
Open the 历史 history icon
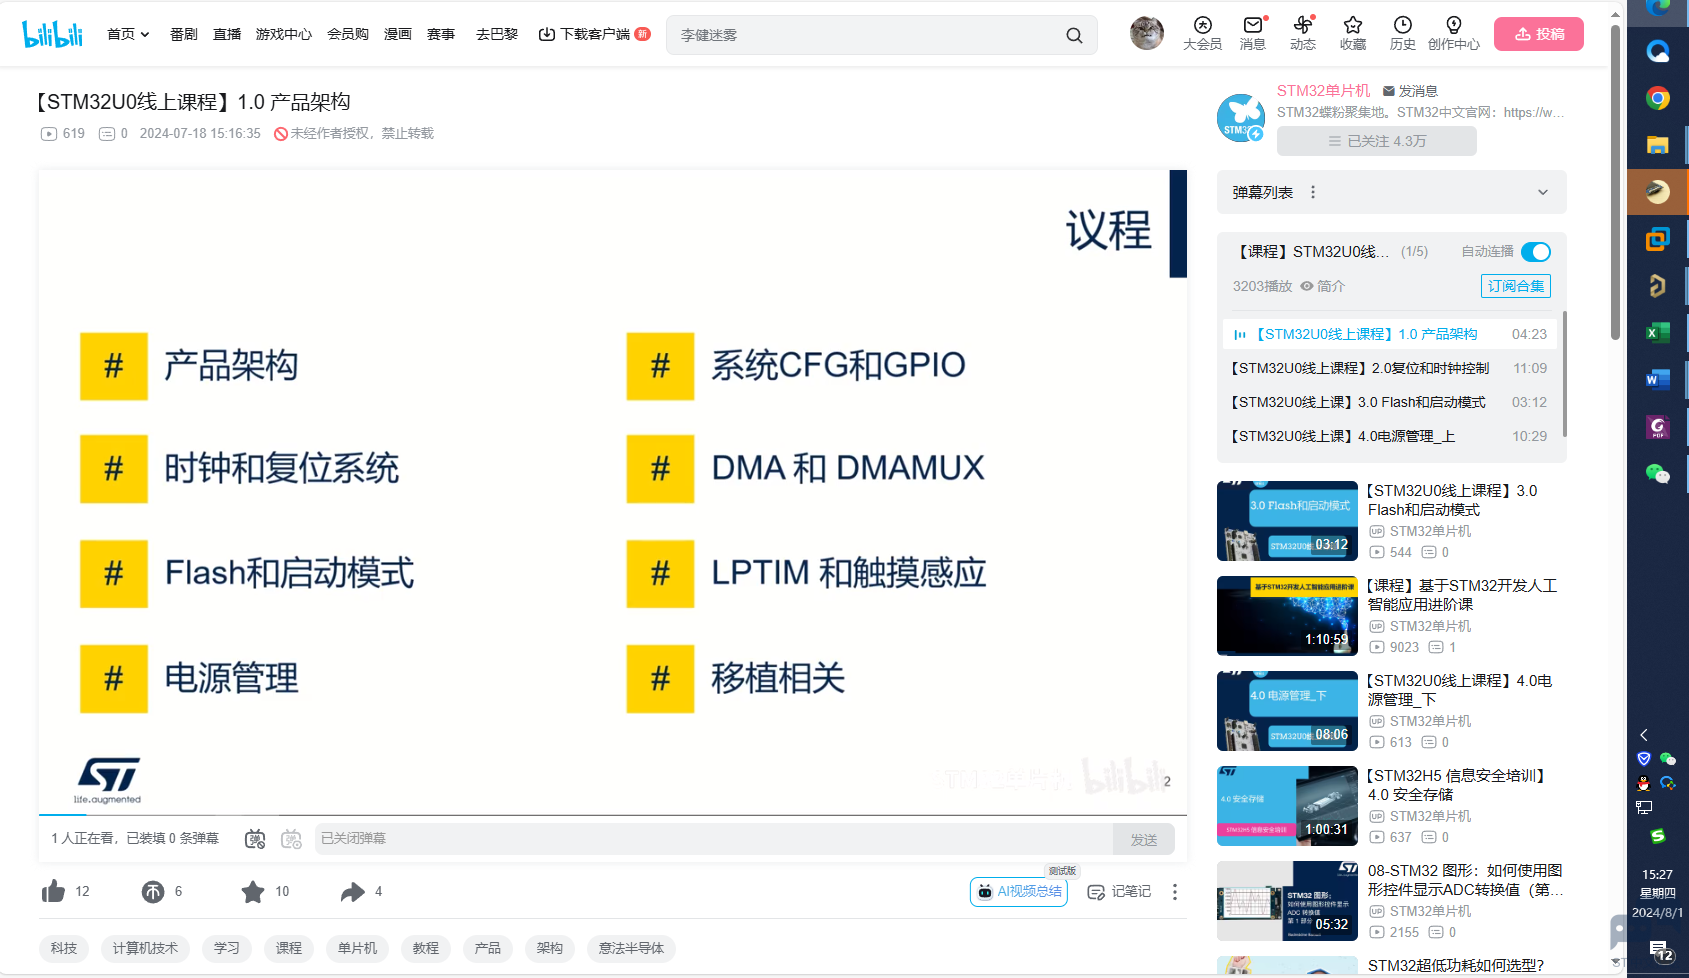[1403, 33]
